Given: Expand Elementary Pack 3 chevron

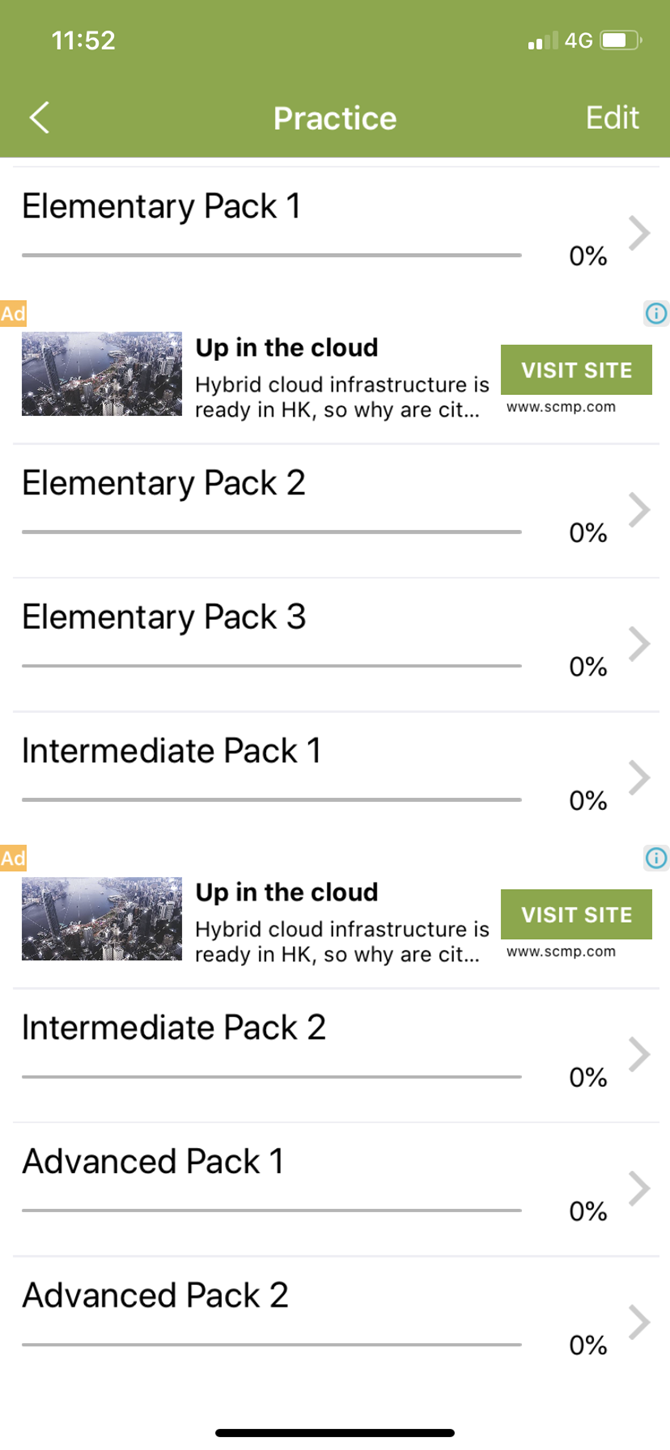Looking at the screenshot, I should click(639, 643).
